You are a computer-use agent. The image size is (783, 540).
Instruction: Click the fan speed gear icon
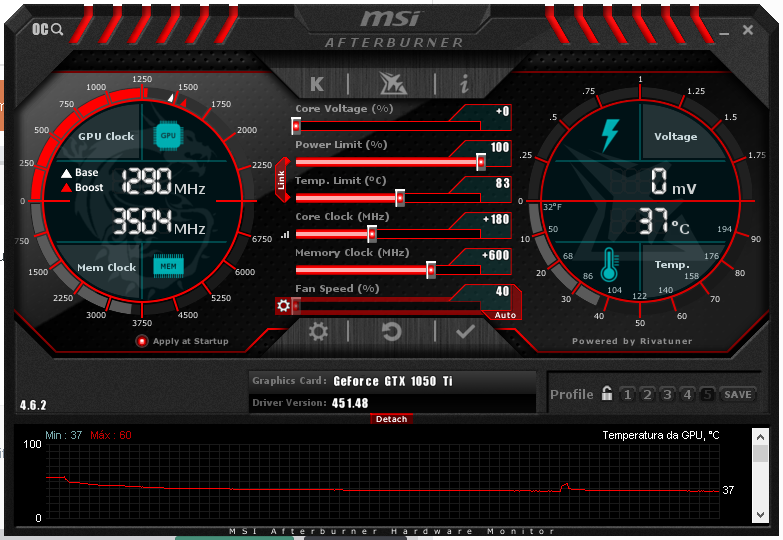(x=283, y=305)
